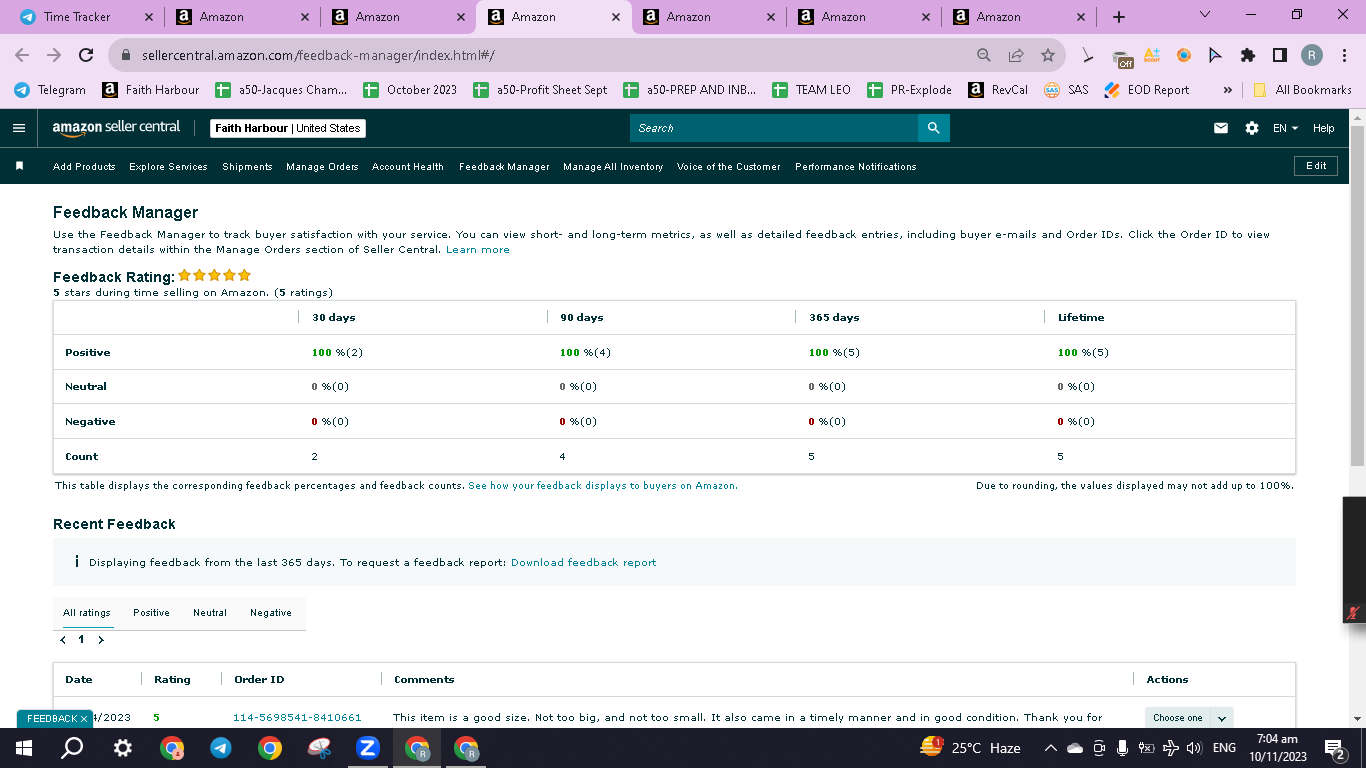This screenshot has width=1366, height=768.
Task: Reload the page in Chrome
Action: (86, 56)
